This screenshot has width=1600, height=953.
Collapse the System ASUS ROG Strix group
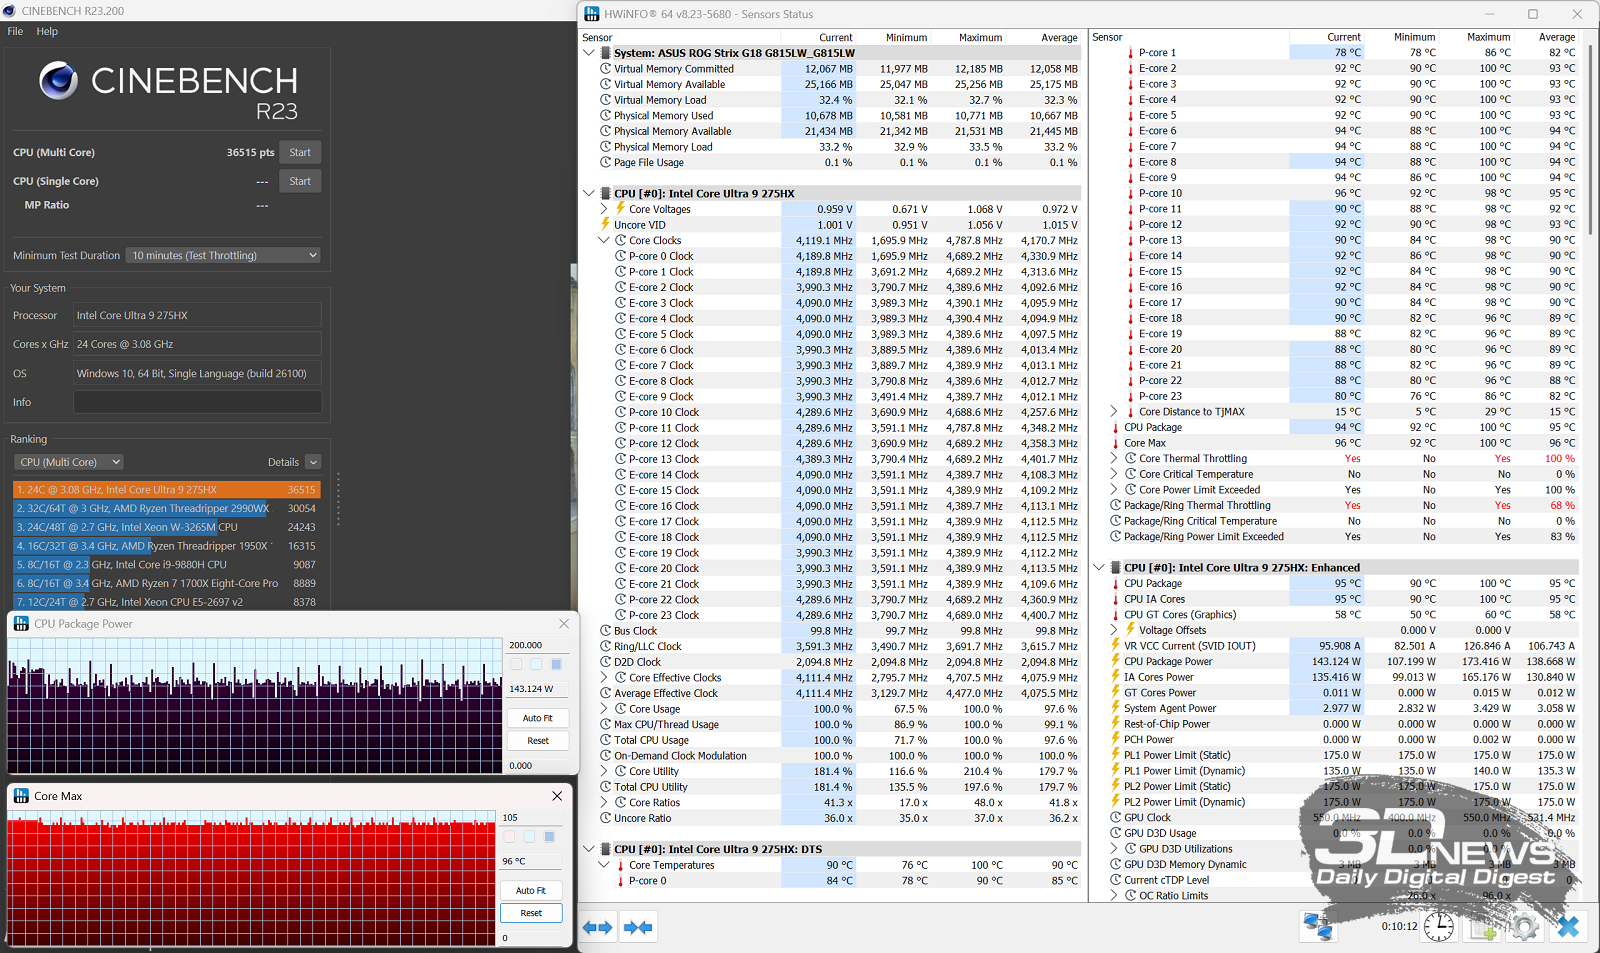[589, 53]
